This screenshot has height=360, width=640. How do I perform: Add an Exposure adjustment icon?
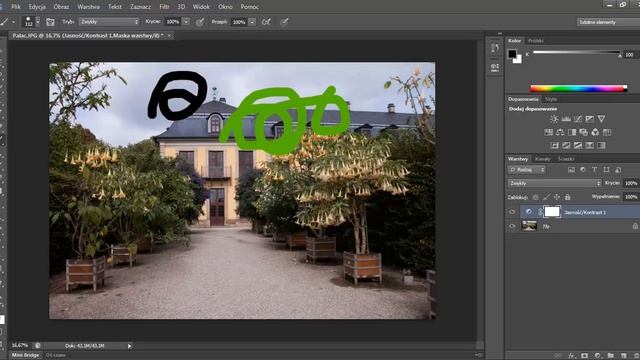coord(589,119)
